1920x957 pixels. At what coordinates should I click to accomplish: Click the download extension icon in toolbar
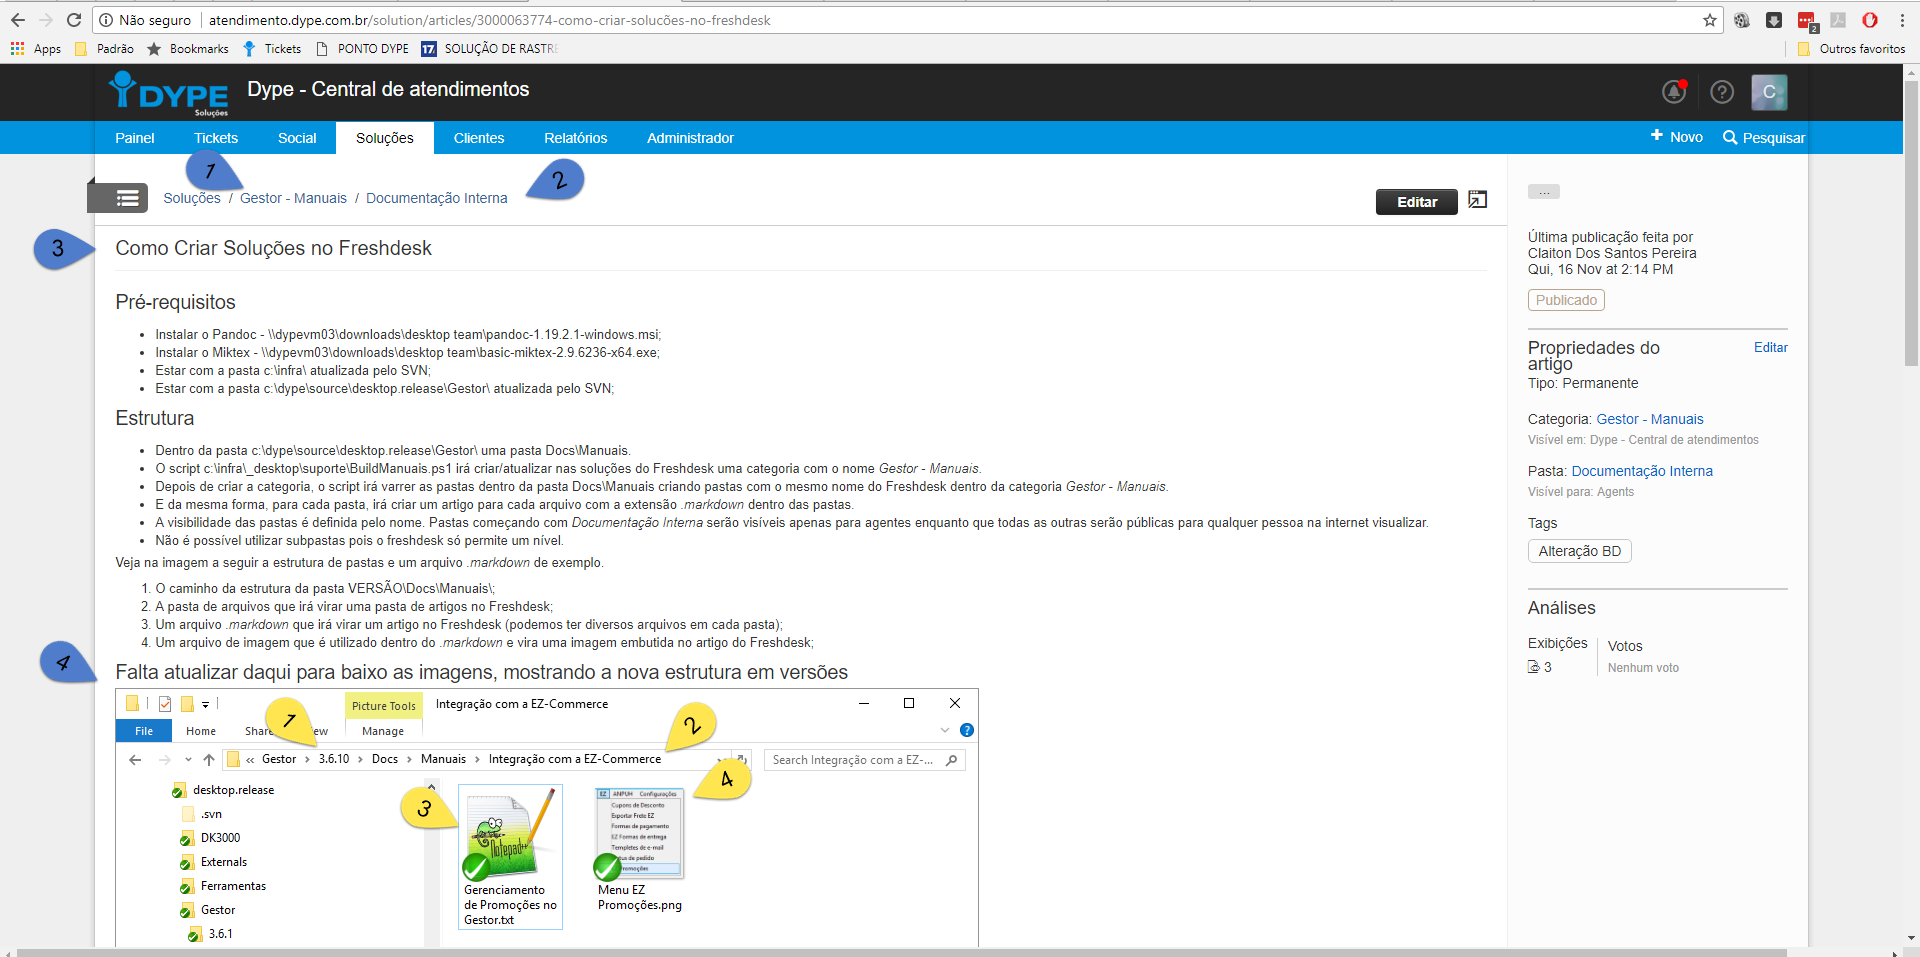(x=1774, y=20)
